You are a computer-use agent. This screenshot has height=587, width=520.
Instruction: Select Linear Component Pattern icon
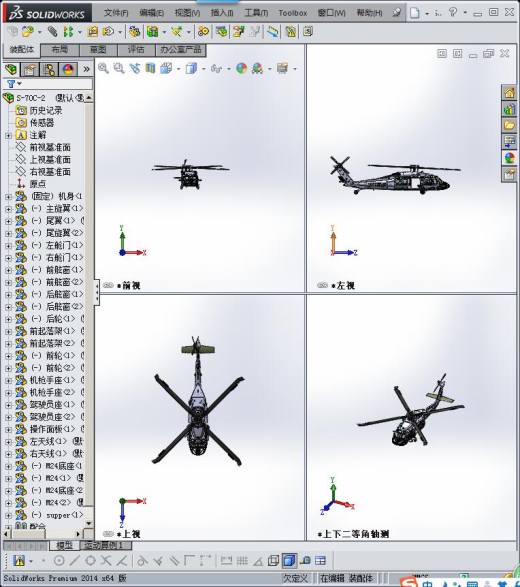click(x=68, y=32)
